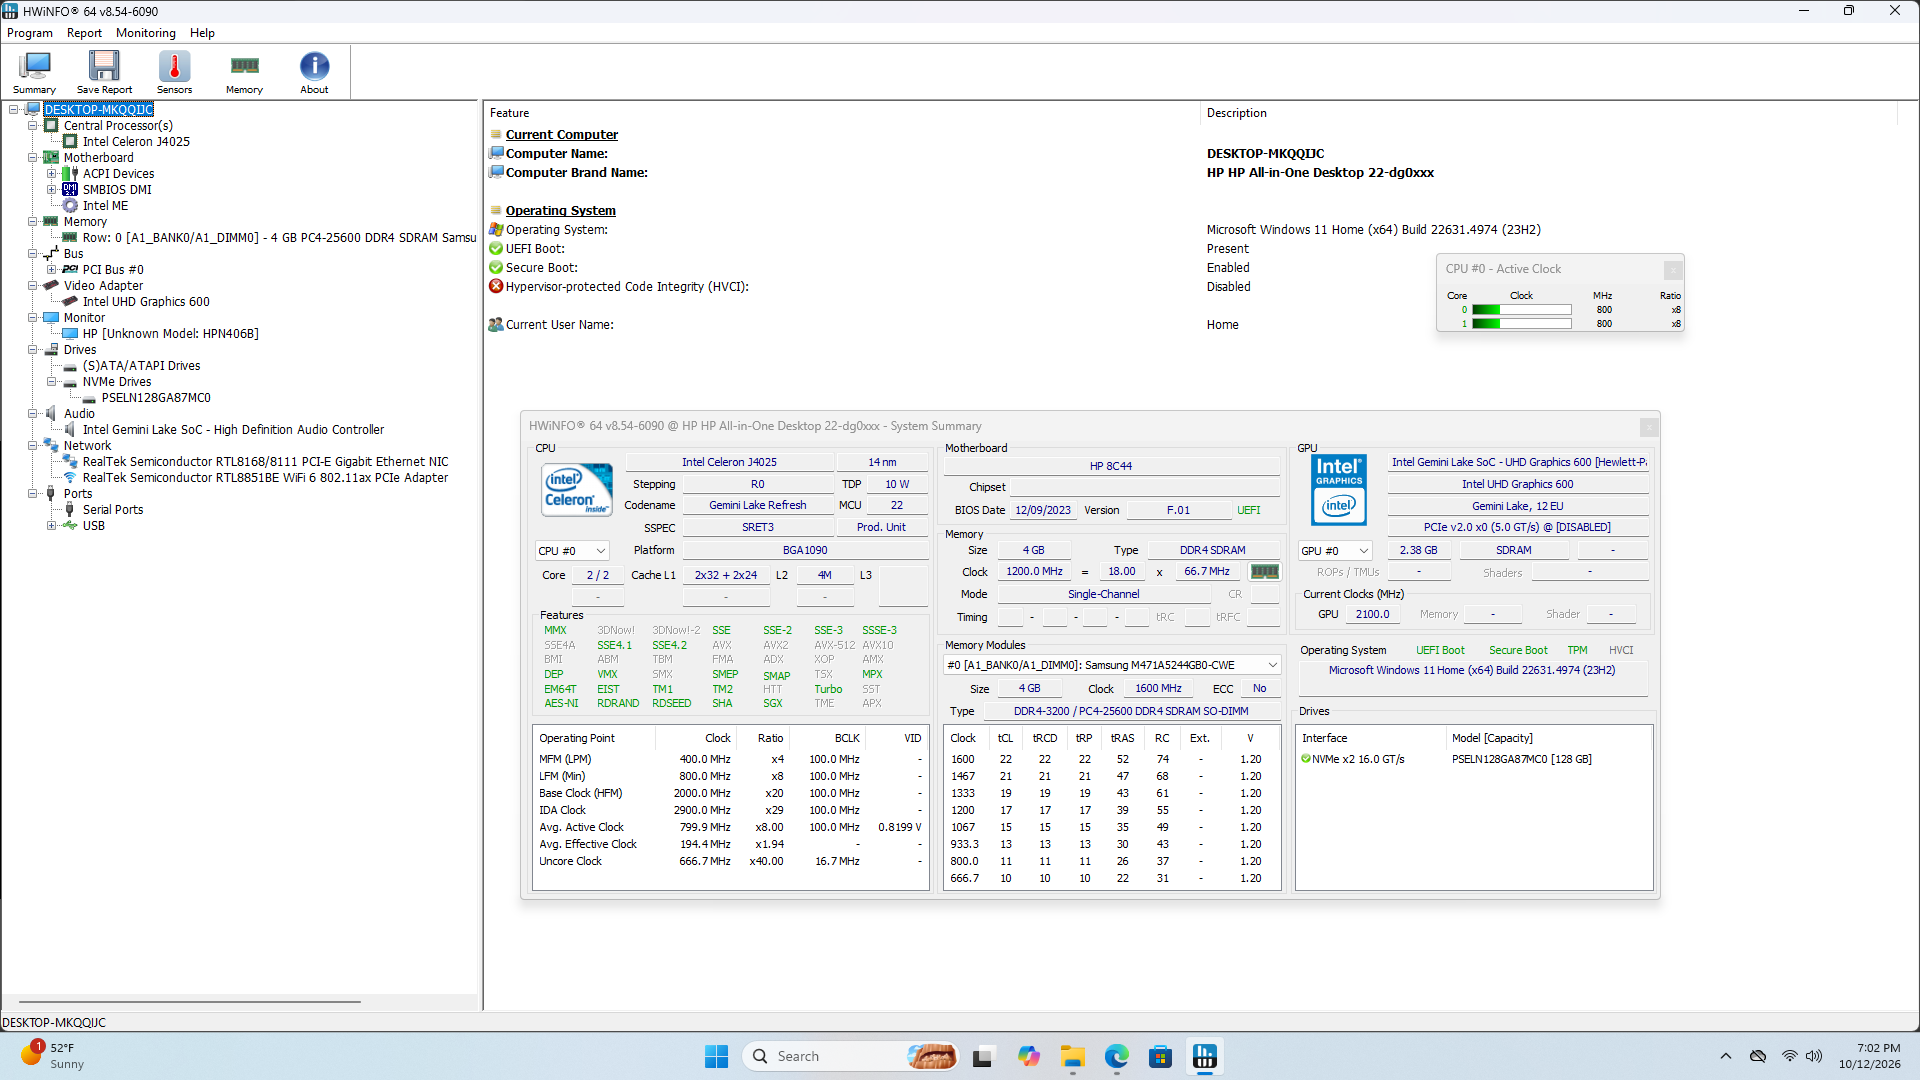Select PSELN128GA87MC0 drive in tree
The width and height of the screenshot is (1920, 1080).
[x=156, y=398]
